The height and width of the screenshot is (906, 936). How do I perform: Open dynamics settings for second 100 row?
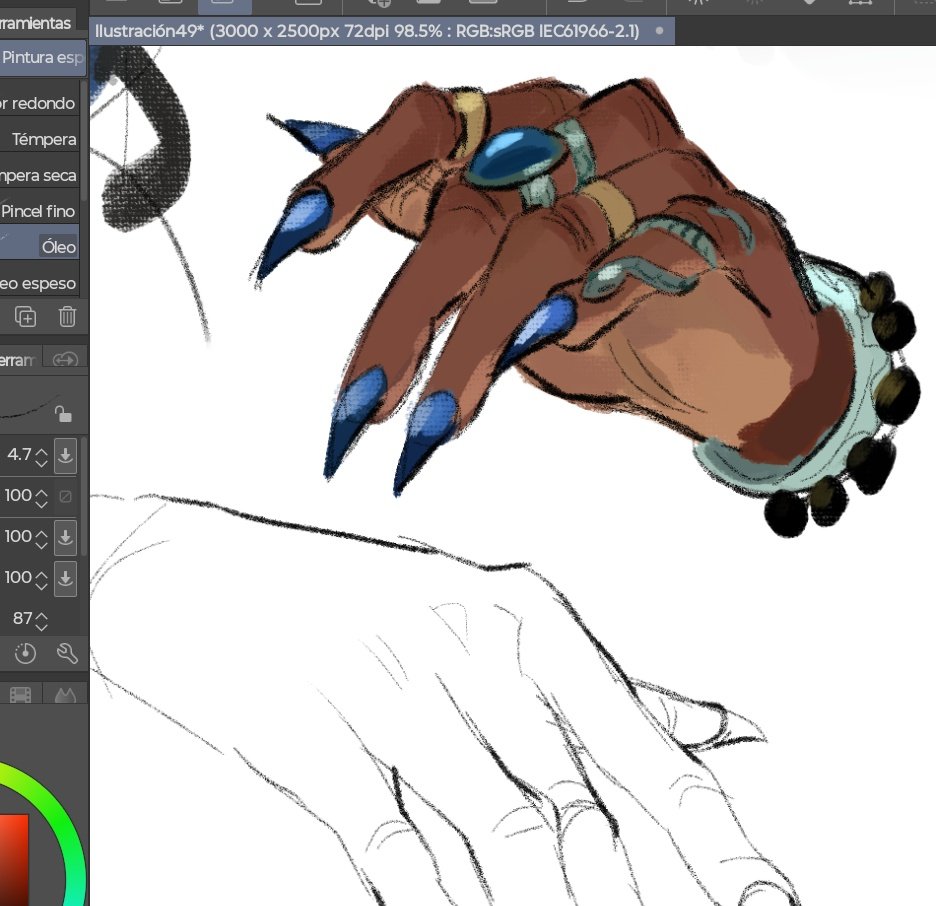point(65,537)
